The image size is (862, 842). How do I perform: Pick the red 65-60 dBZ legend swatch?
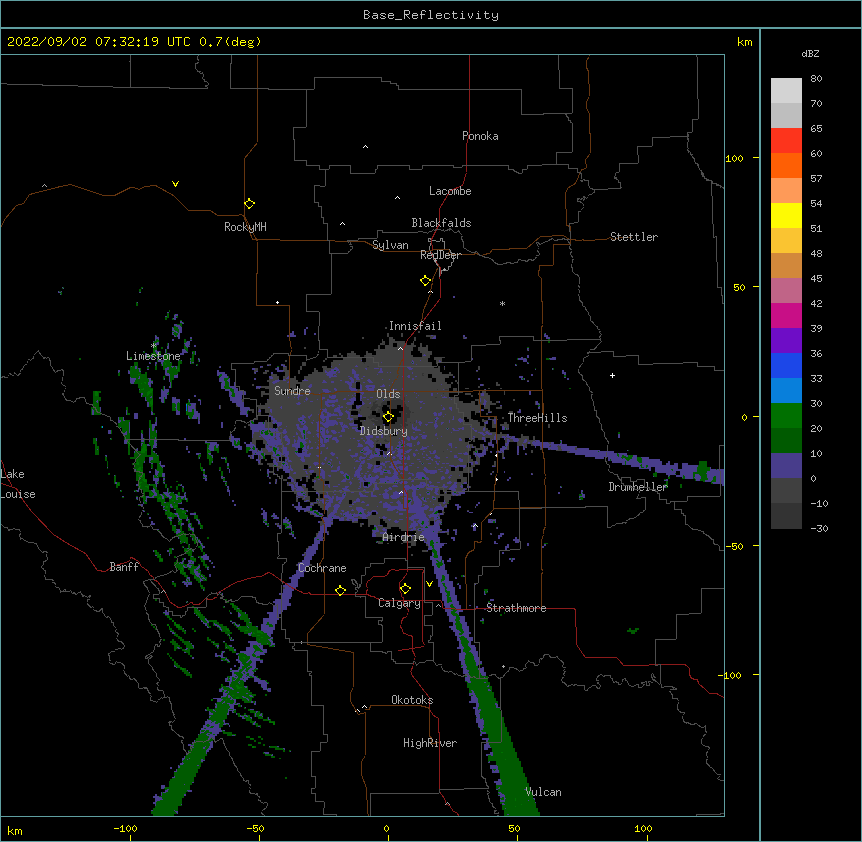coord(786,140)
